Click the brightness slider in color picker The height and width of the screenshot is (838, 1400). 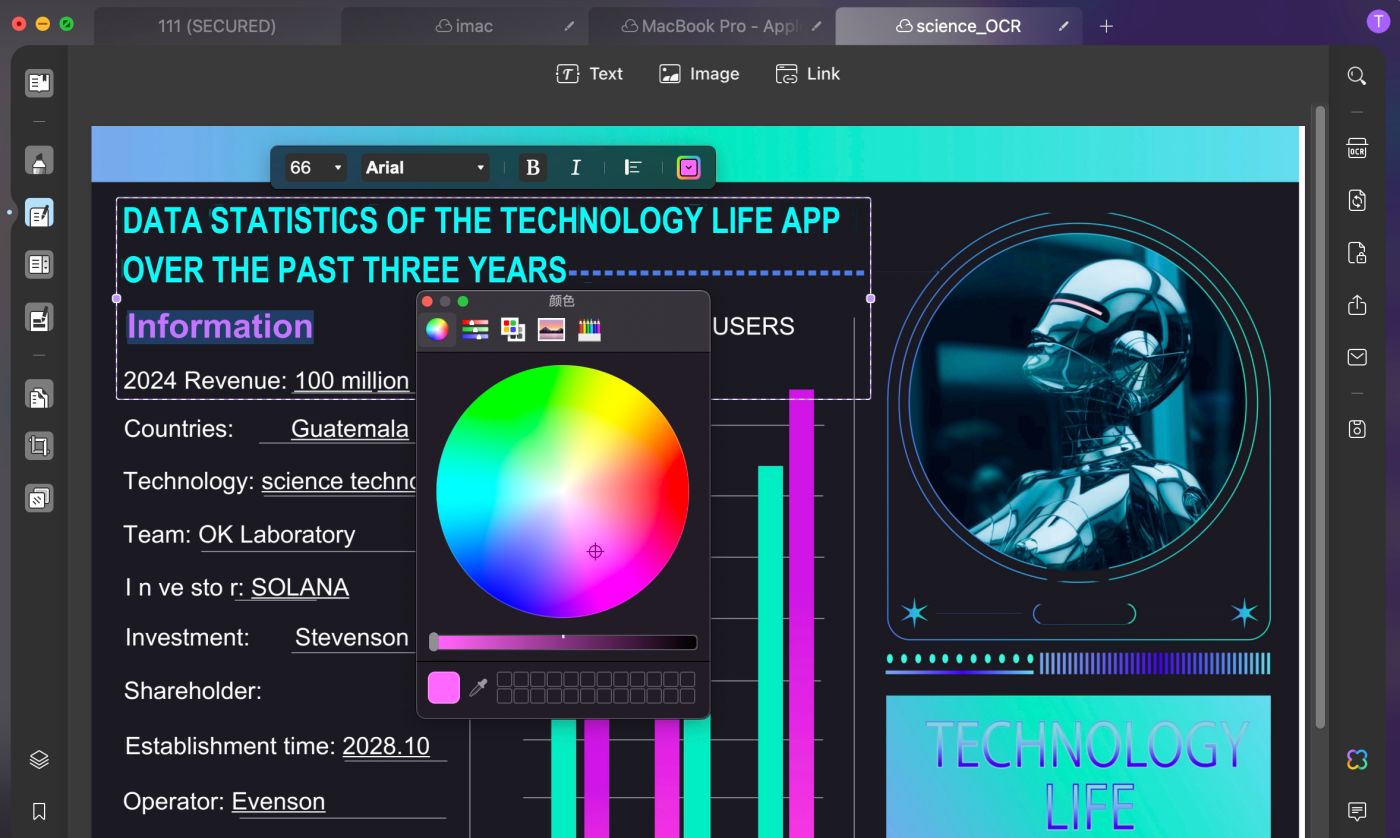point(563,642)
